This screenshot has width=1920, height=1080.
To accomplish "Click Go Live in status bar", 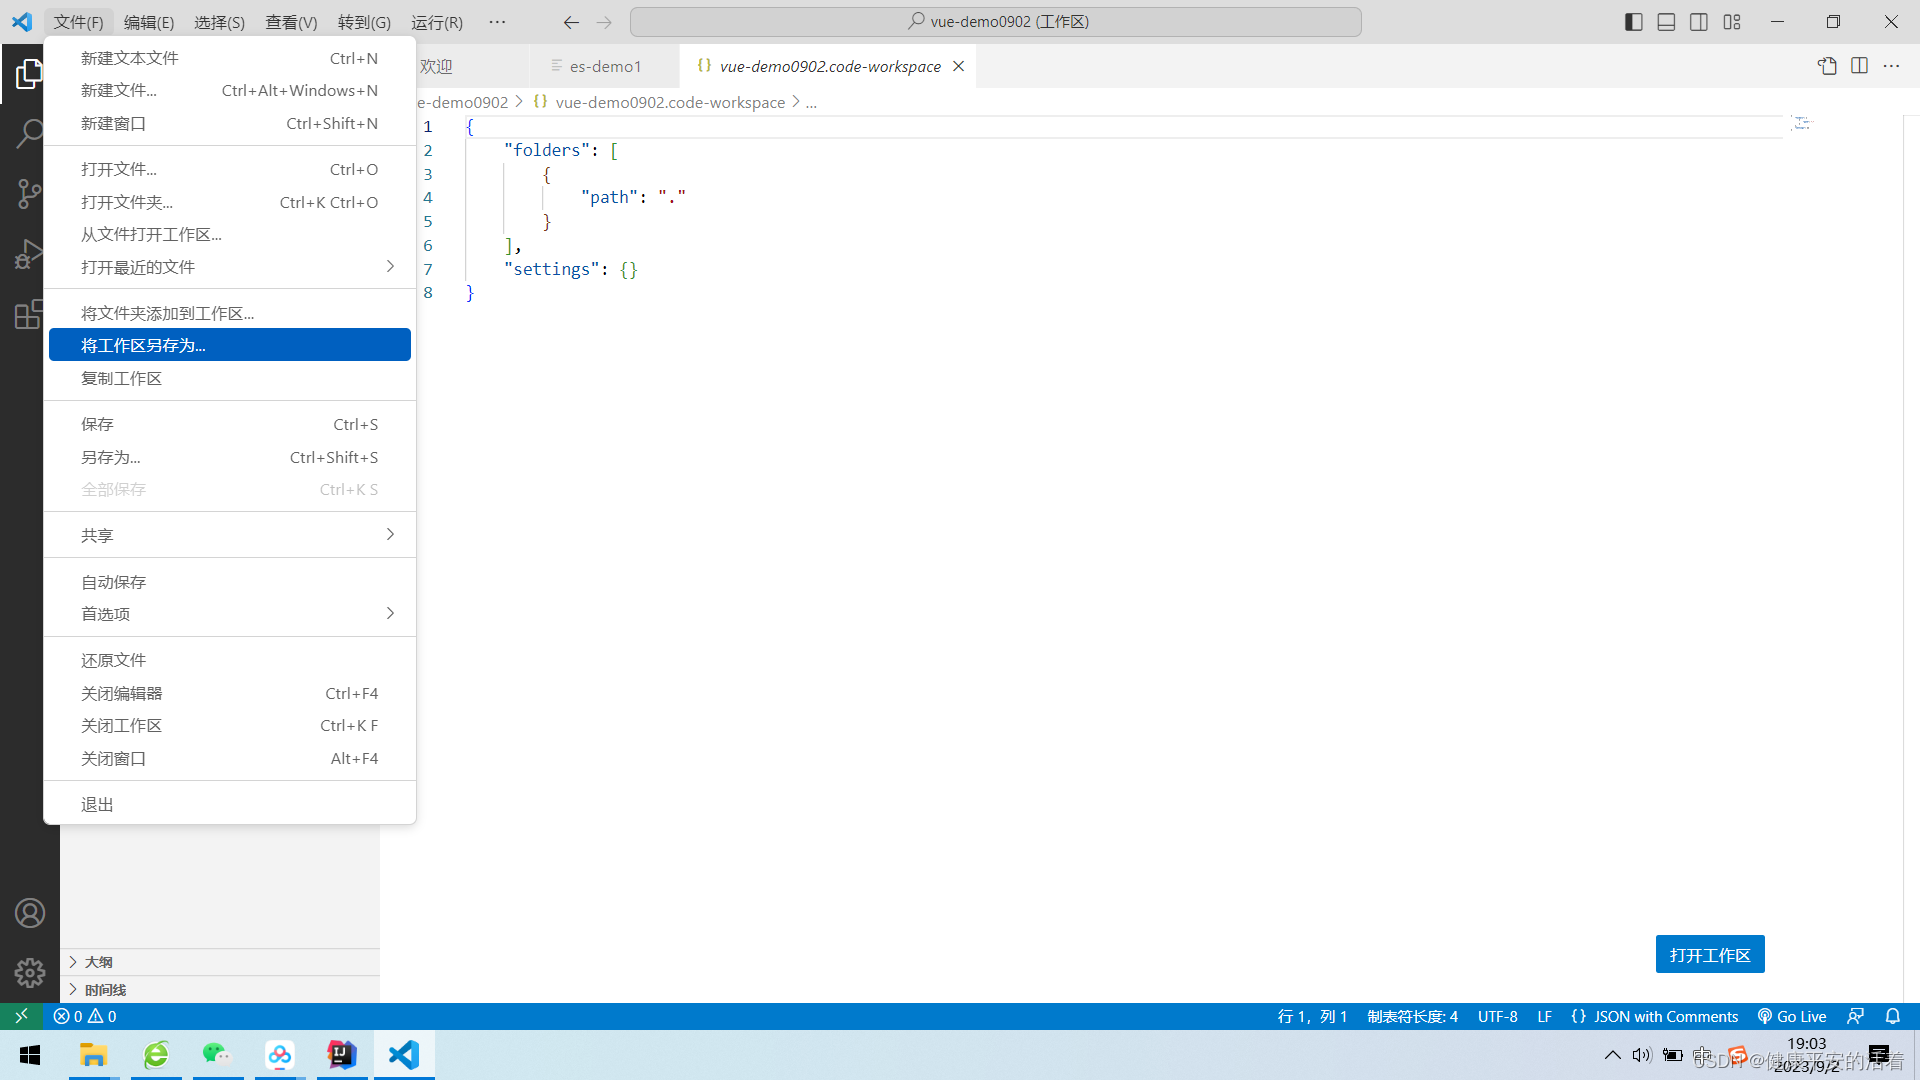I will pyautogui.click(x=1792, y=1016).
